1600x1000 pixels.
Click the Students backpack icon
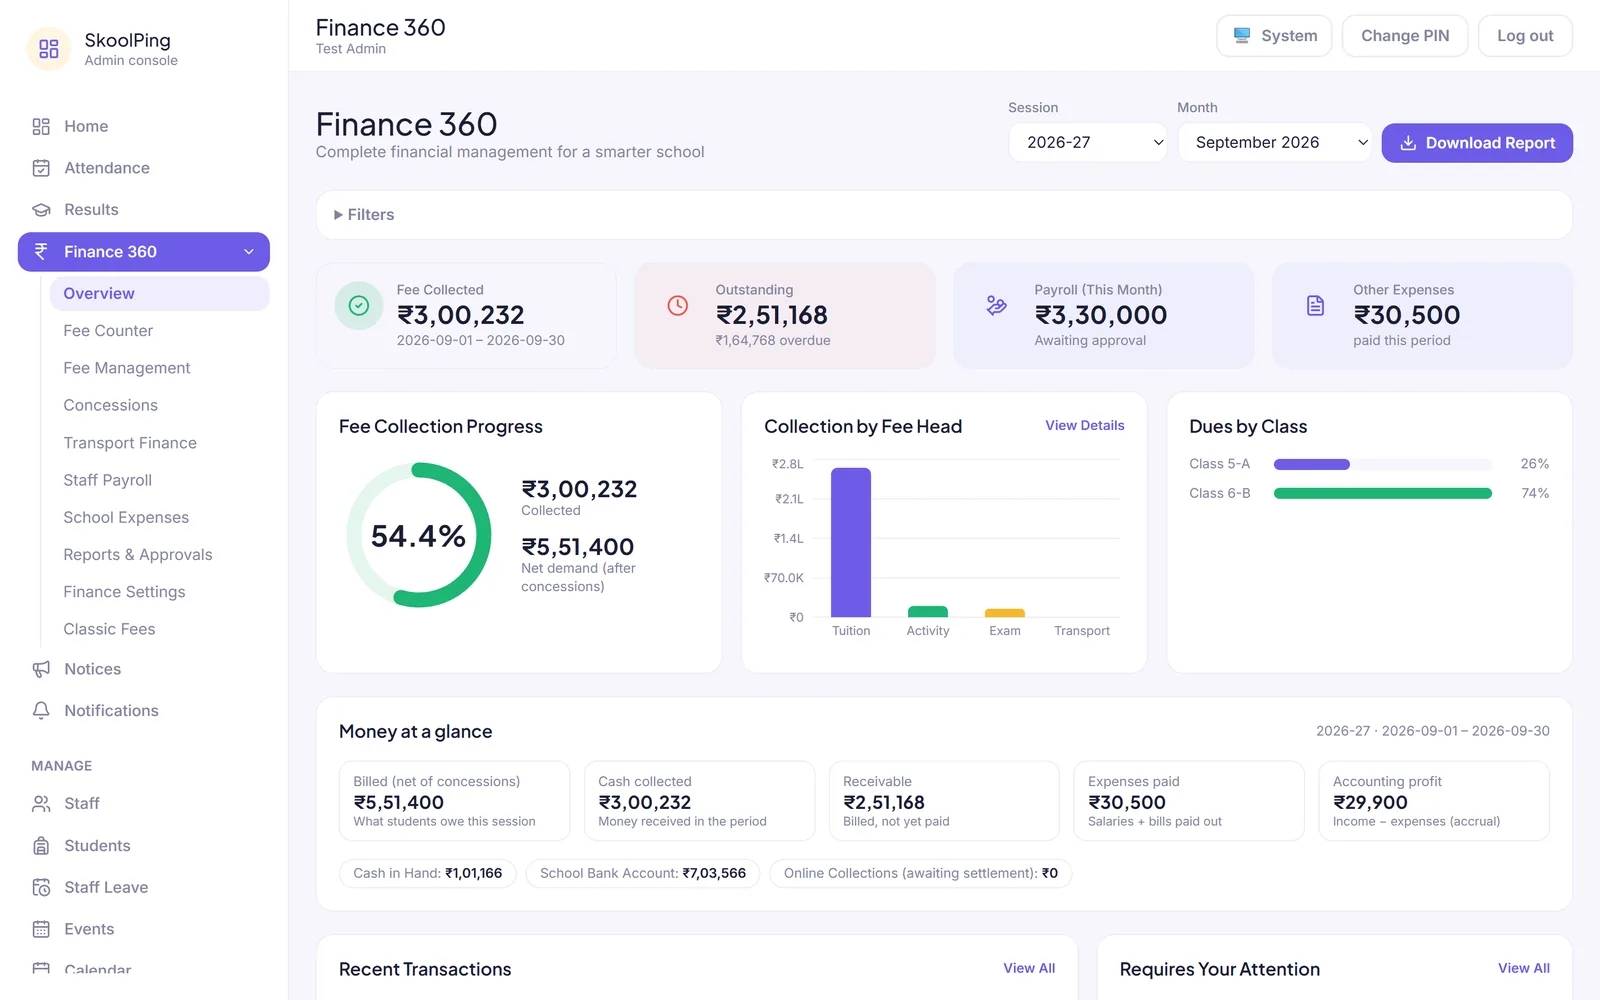pyautogui.click(x=41, y=846)
